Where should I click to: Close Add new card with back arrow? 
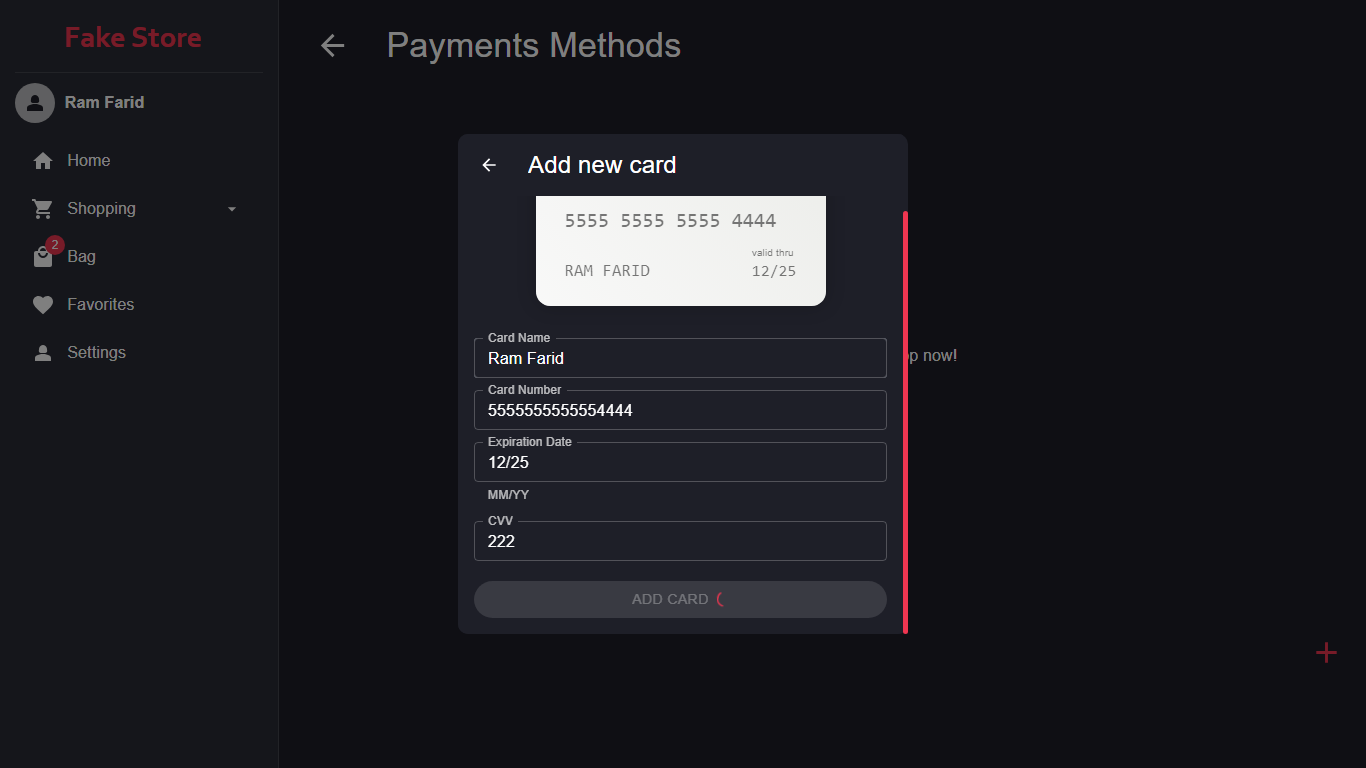coord(489,165)
